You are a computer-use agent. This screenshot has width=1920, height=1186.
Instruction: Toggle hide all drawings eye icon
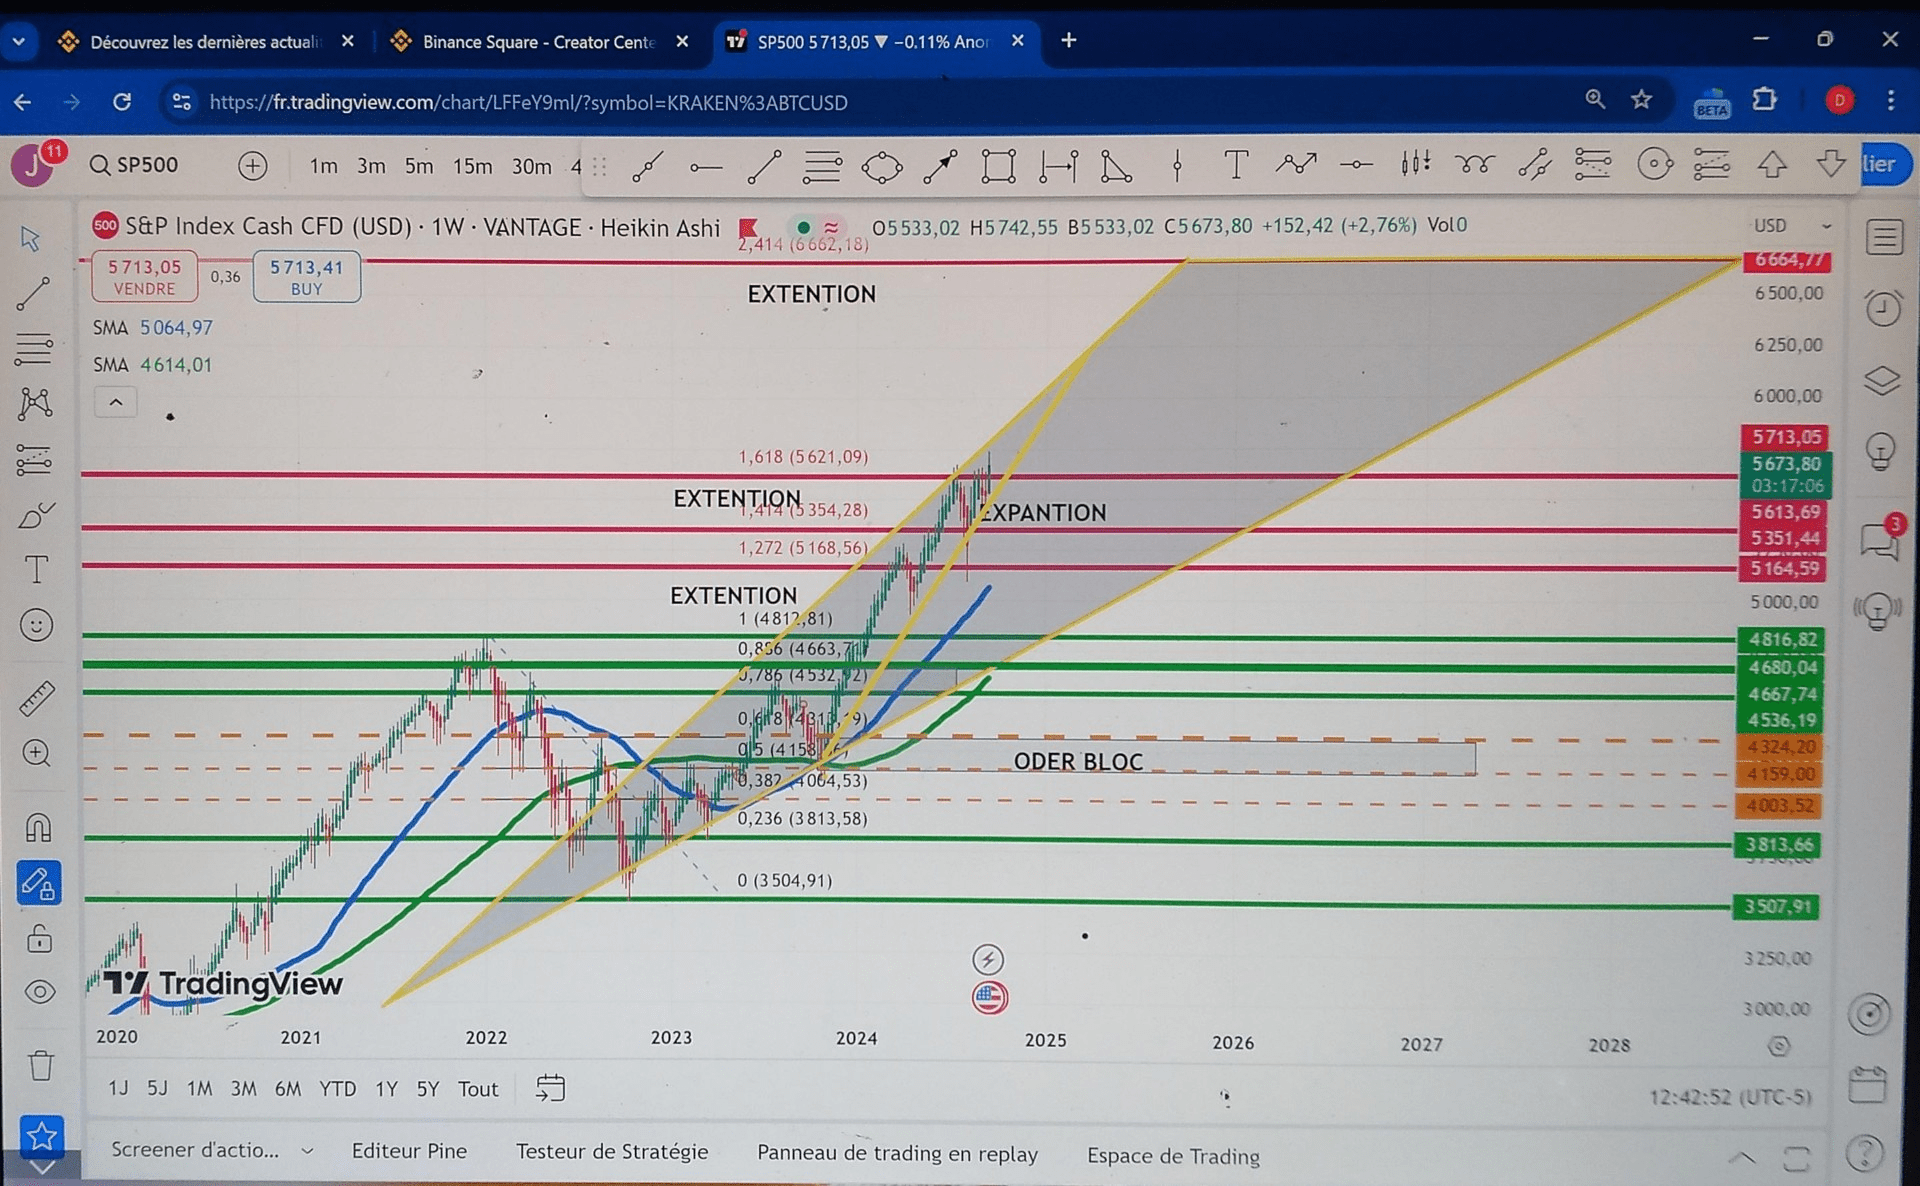pos(40,992)
